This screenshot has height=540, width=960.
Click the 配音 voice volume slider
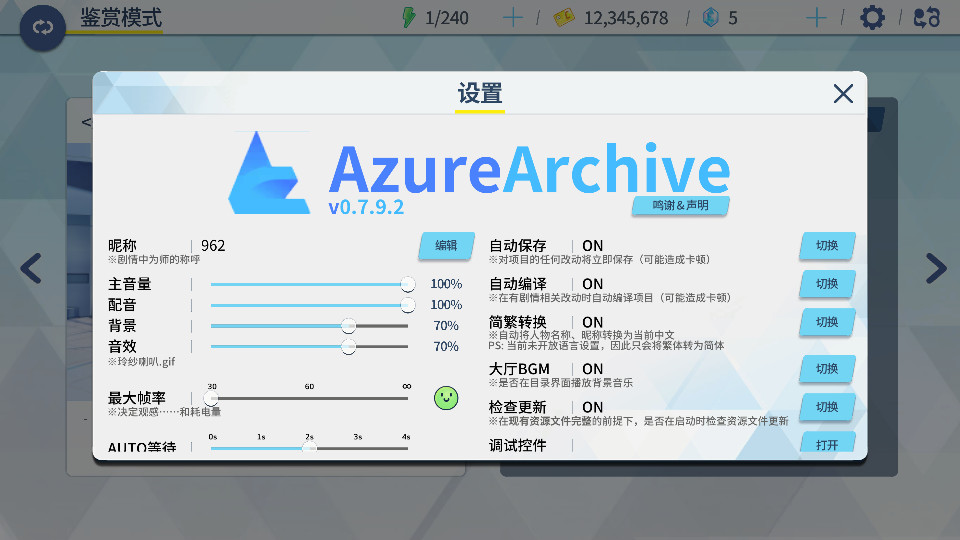click(x=309, y=305)
